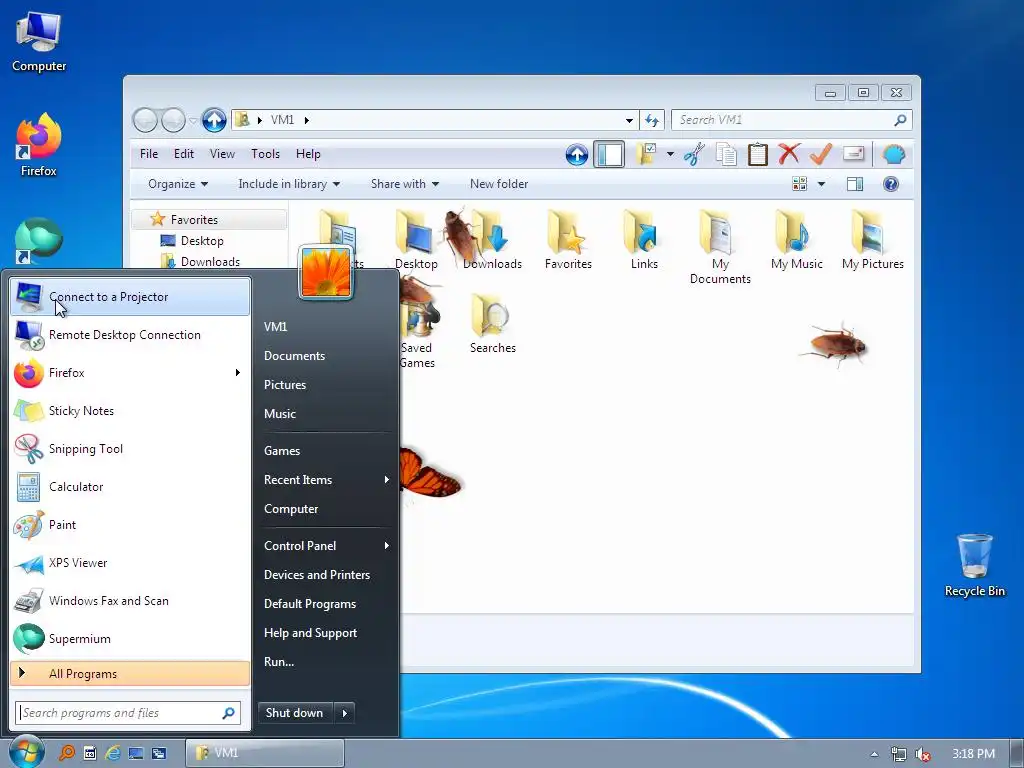Toggle the navigation pane toolbar button

[609, 155]
